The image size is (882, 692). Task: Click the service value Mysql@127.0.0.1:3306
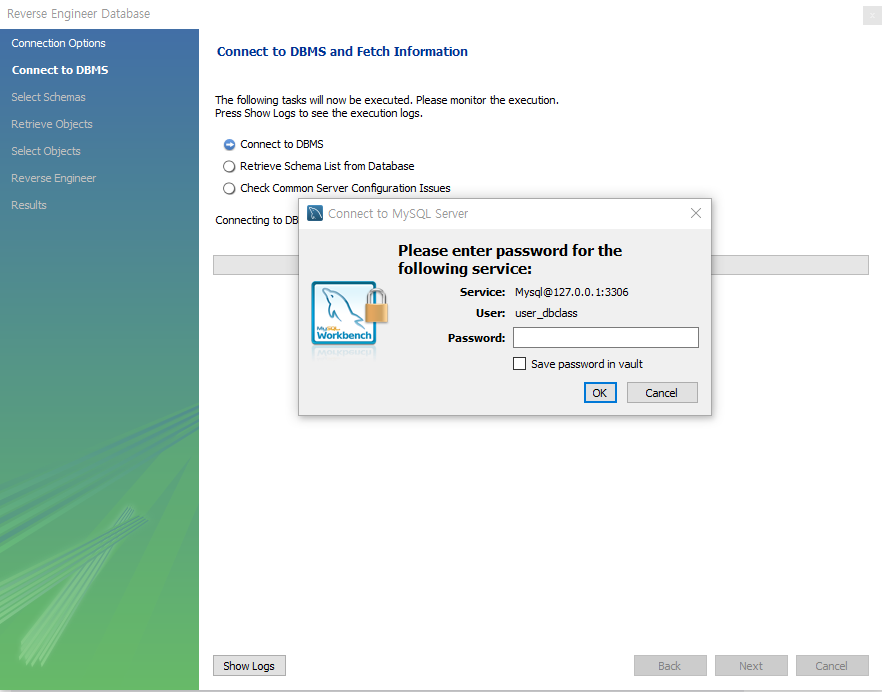pos(572,292)
